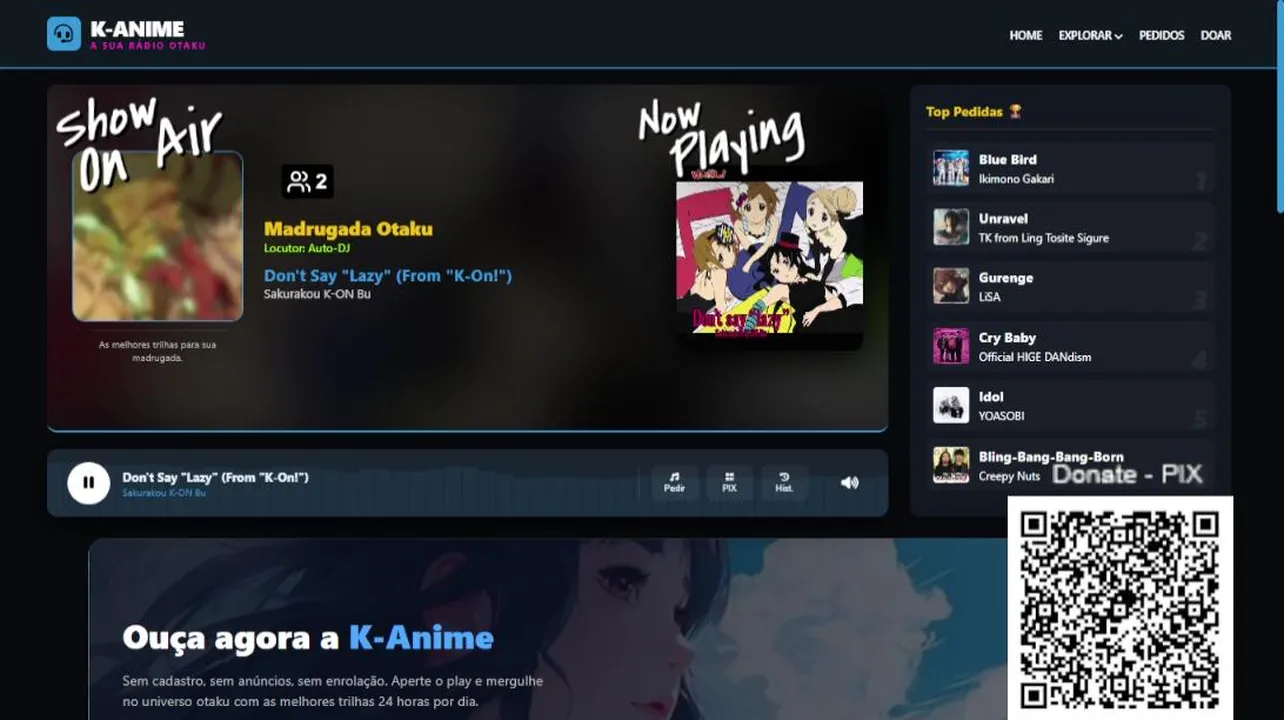Click the Top Pedidas heading
Image resolution: width=1284 pixels, height=720 pixels.
(965, 111)
